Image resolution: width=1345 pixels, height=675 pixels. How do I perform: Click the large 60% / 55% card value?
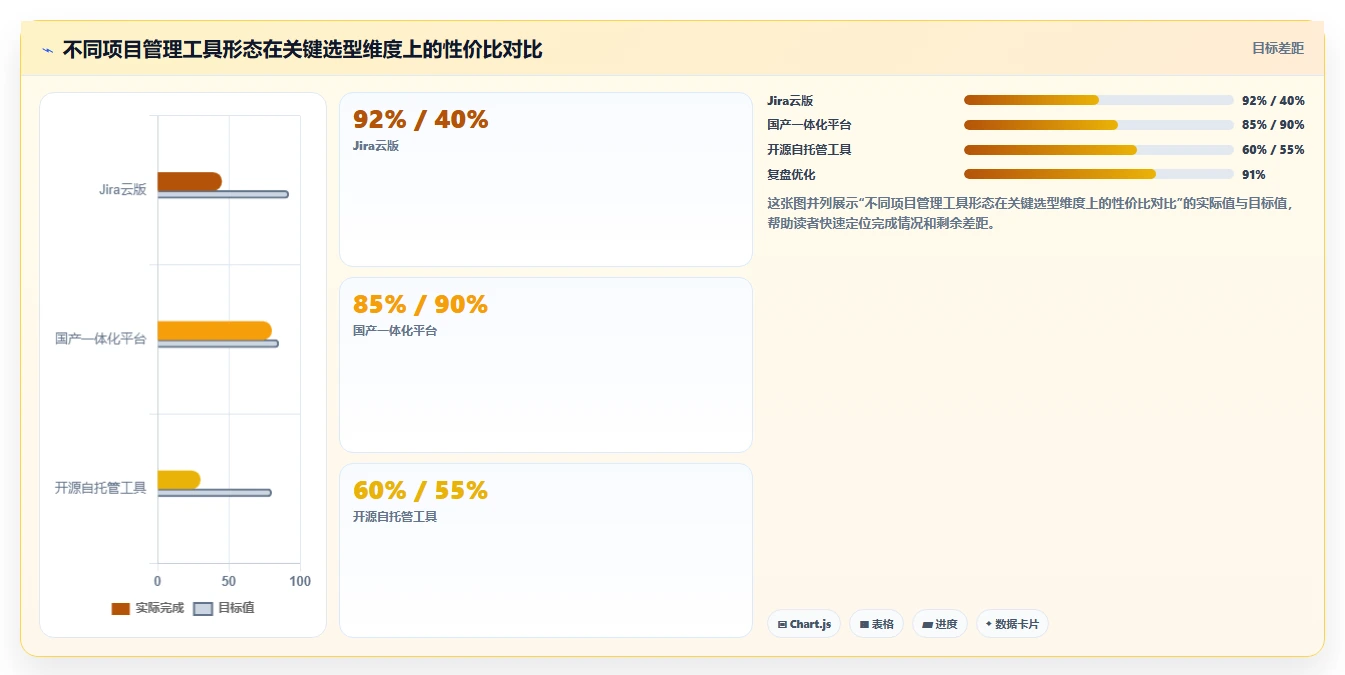point(421,491)
